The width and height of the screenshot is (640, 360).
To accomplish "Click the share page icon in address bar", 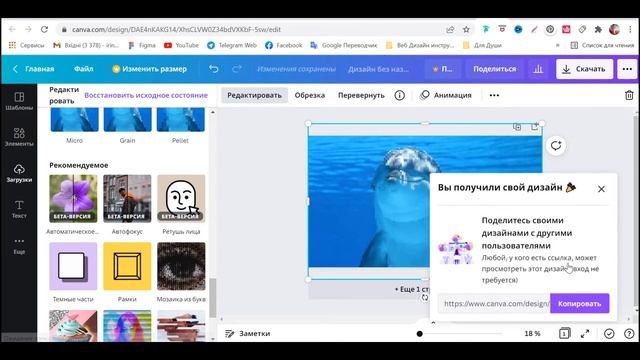I will pyautogui.click(x=450, y=29).
